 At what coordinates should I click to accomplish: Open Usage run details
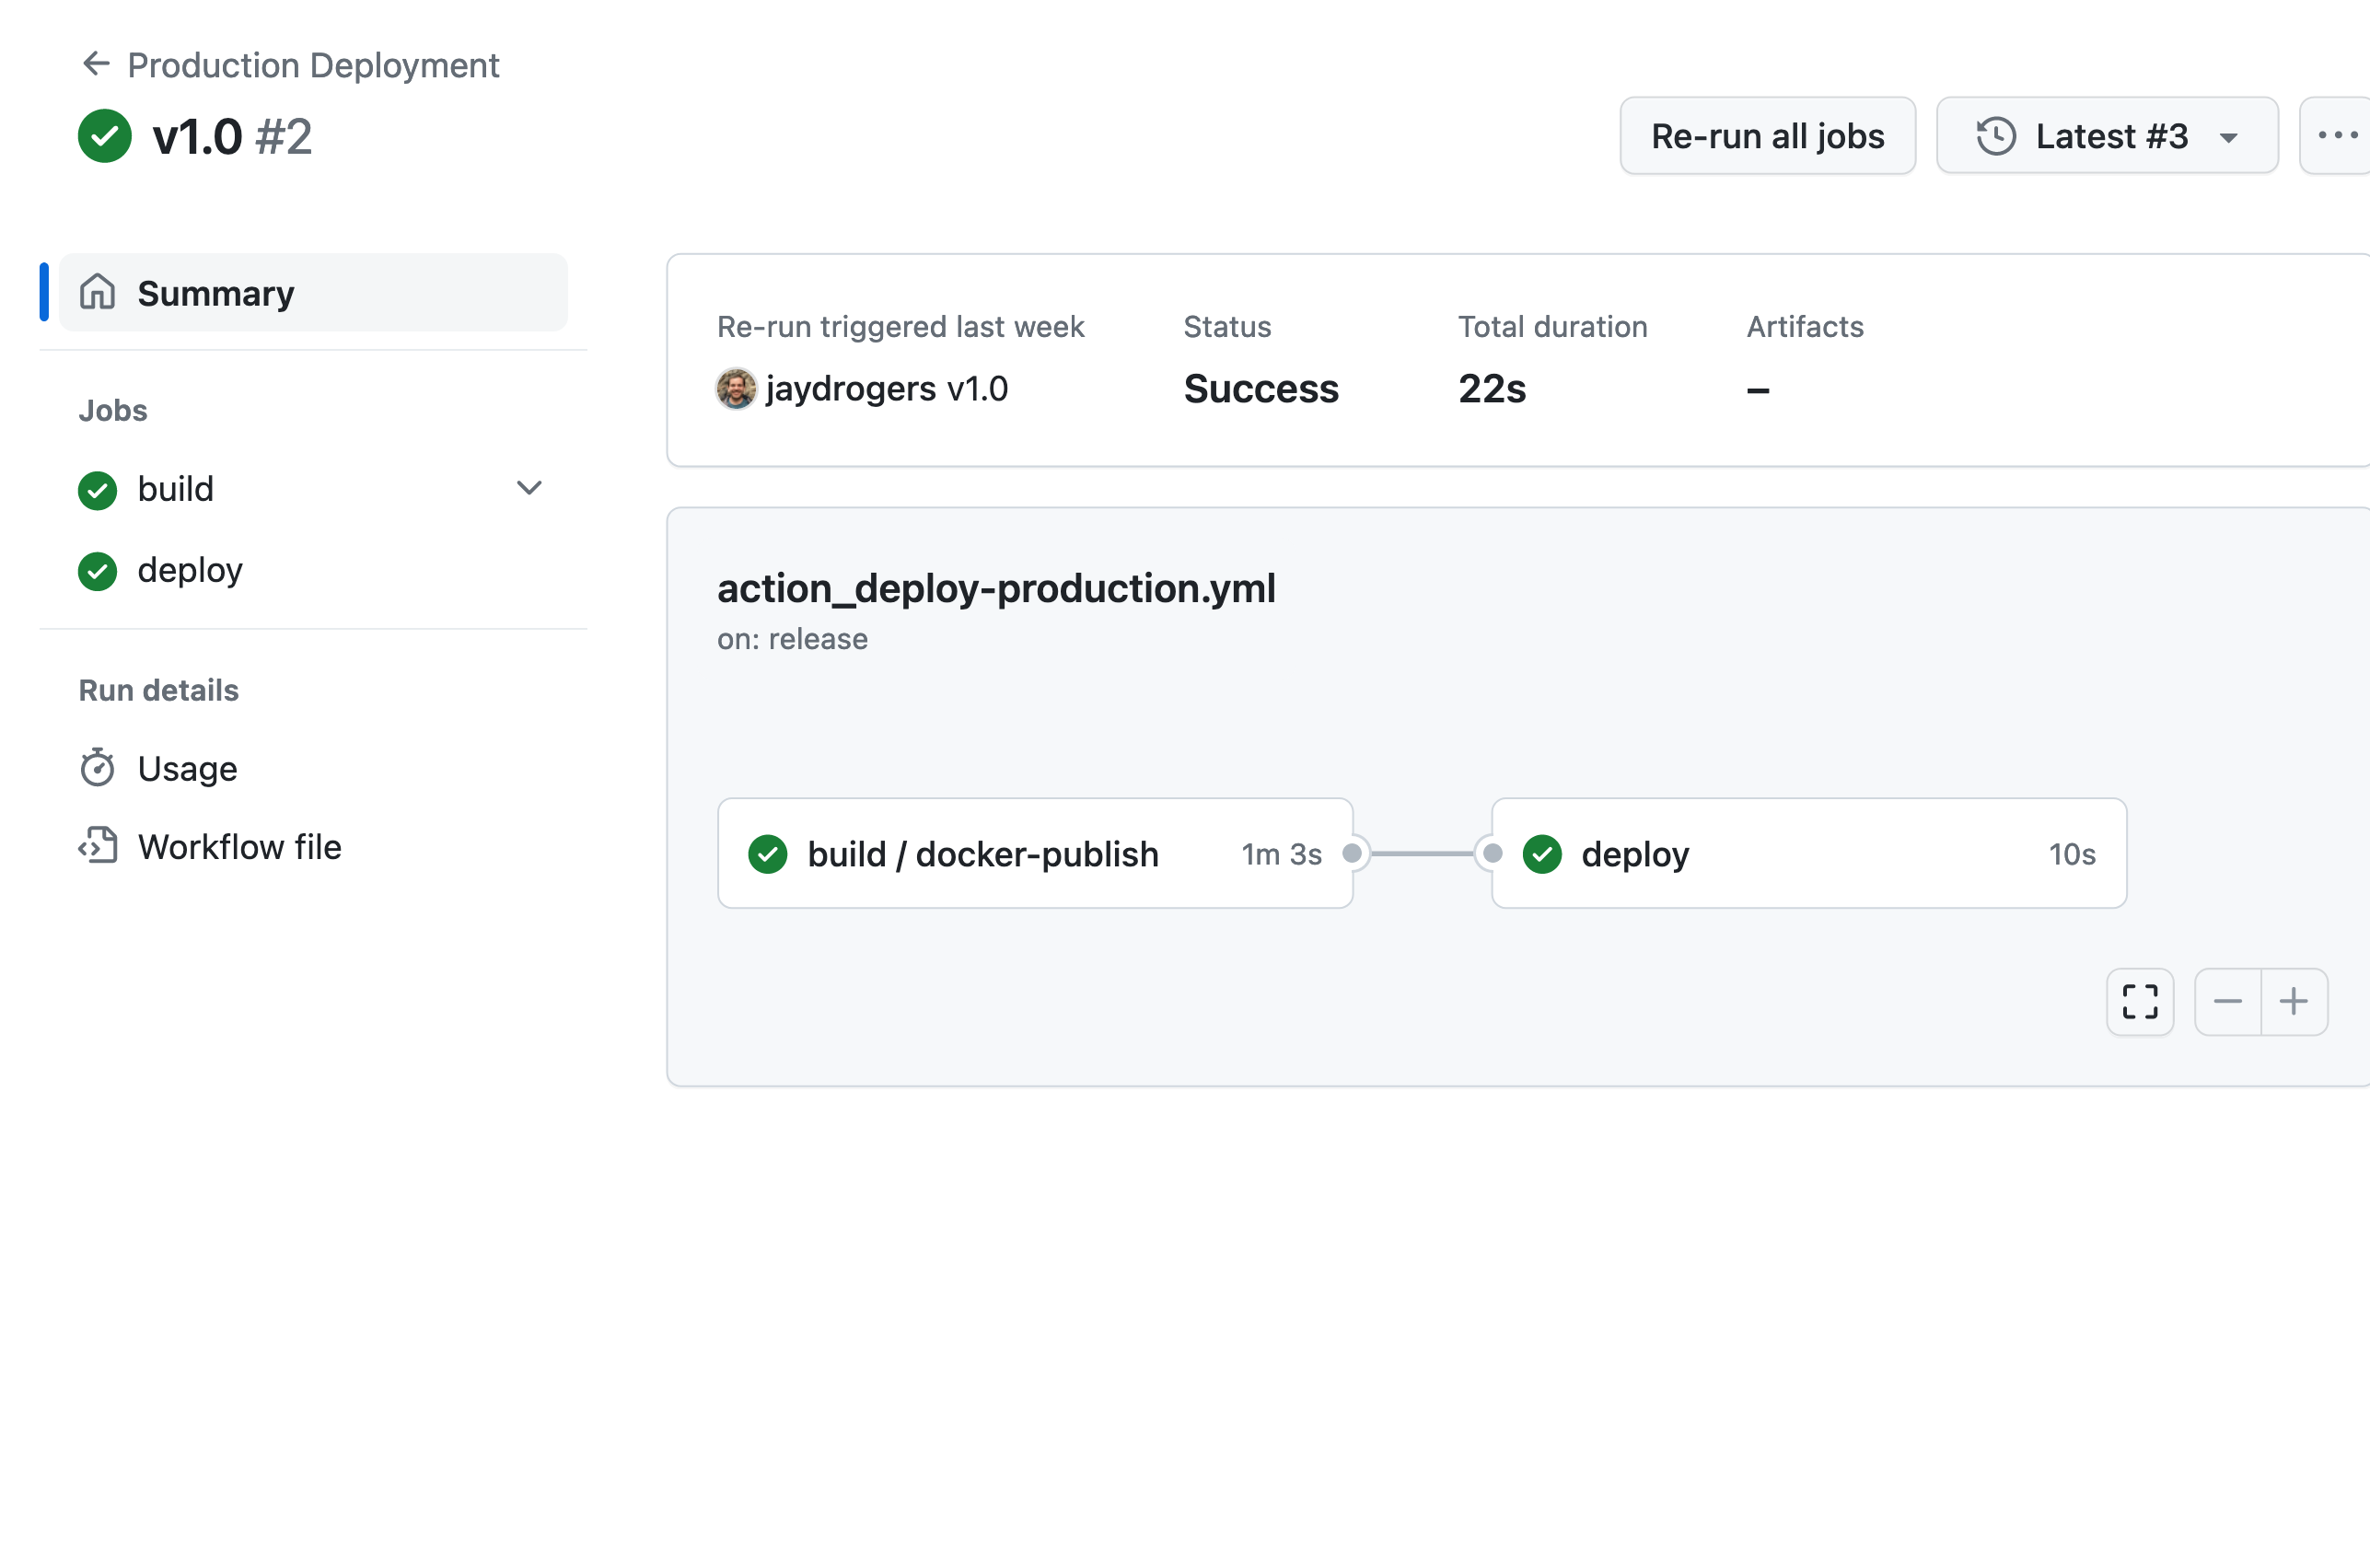click(x=187, y=768)
